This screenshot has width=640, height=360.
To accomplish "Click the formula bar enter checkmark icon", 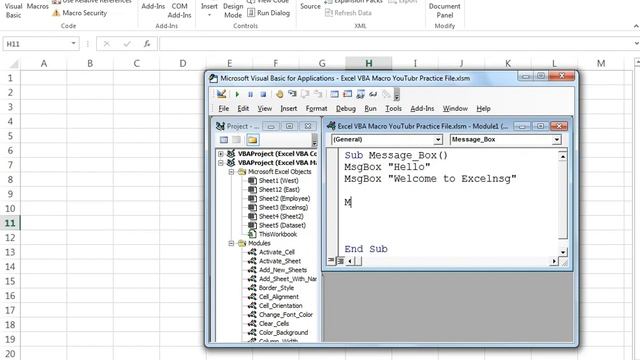I will [x=127, y=44].
